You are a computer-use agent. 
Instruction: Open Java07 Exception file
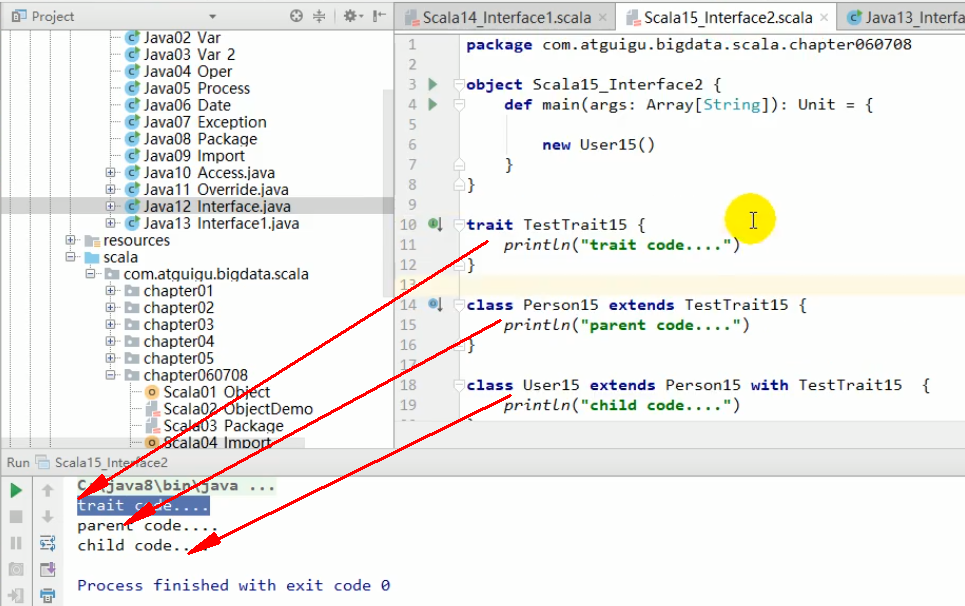[205, 122]
